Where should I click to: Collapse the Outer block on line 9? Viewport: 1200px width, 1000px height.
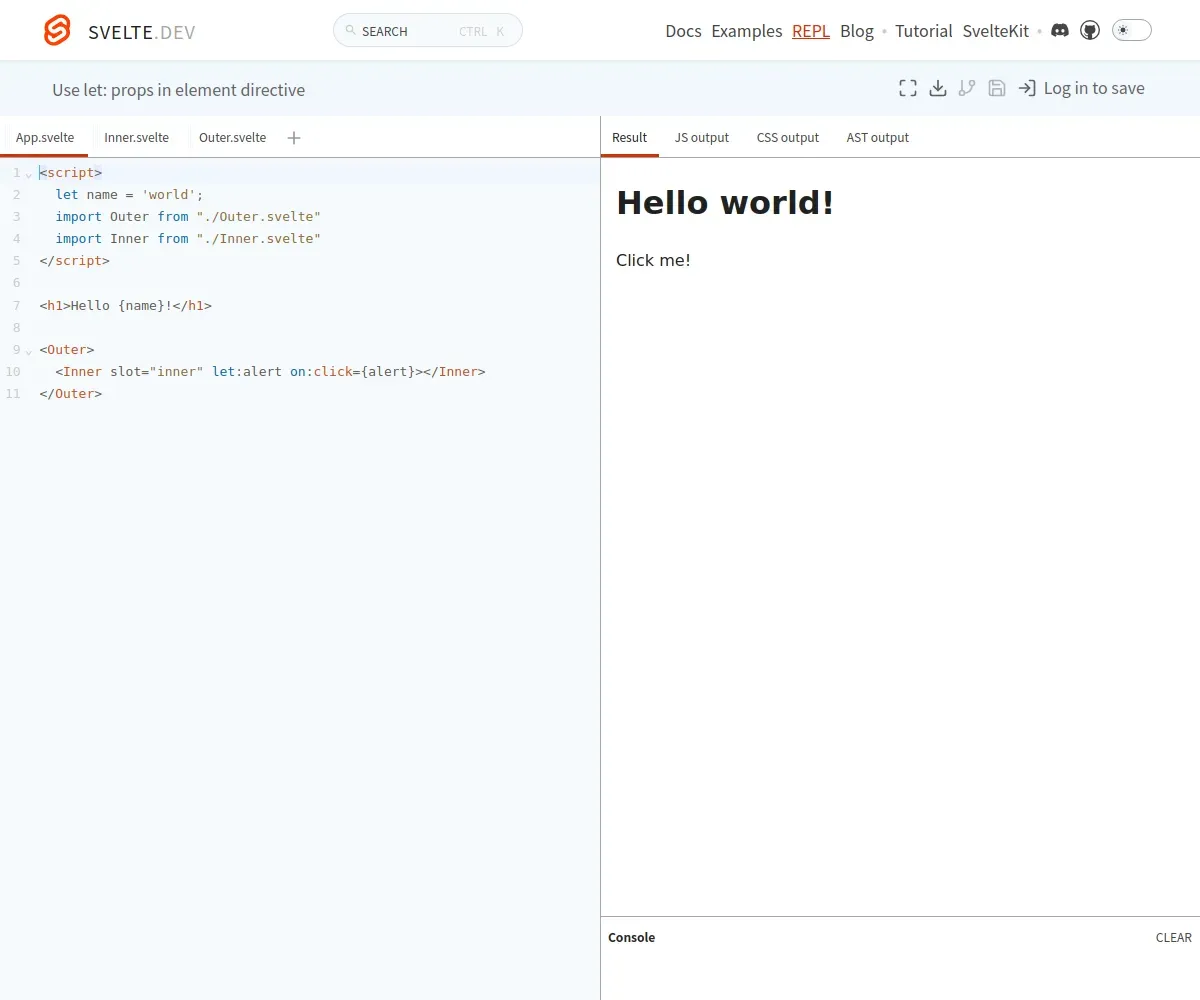(x=29, y=351)
